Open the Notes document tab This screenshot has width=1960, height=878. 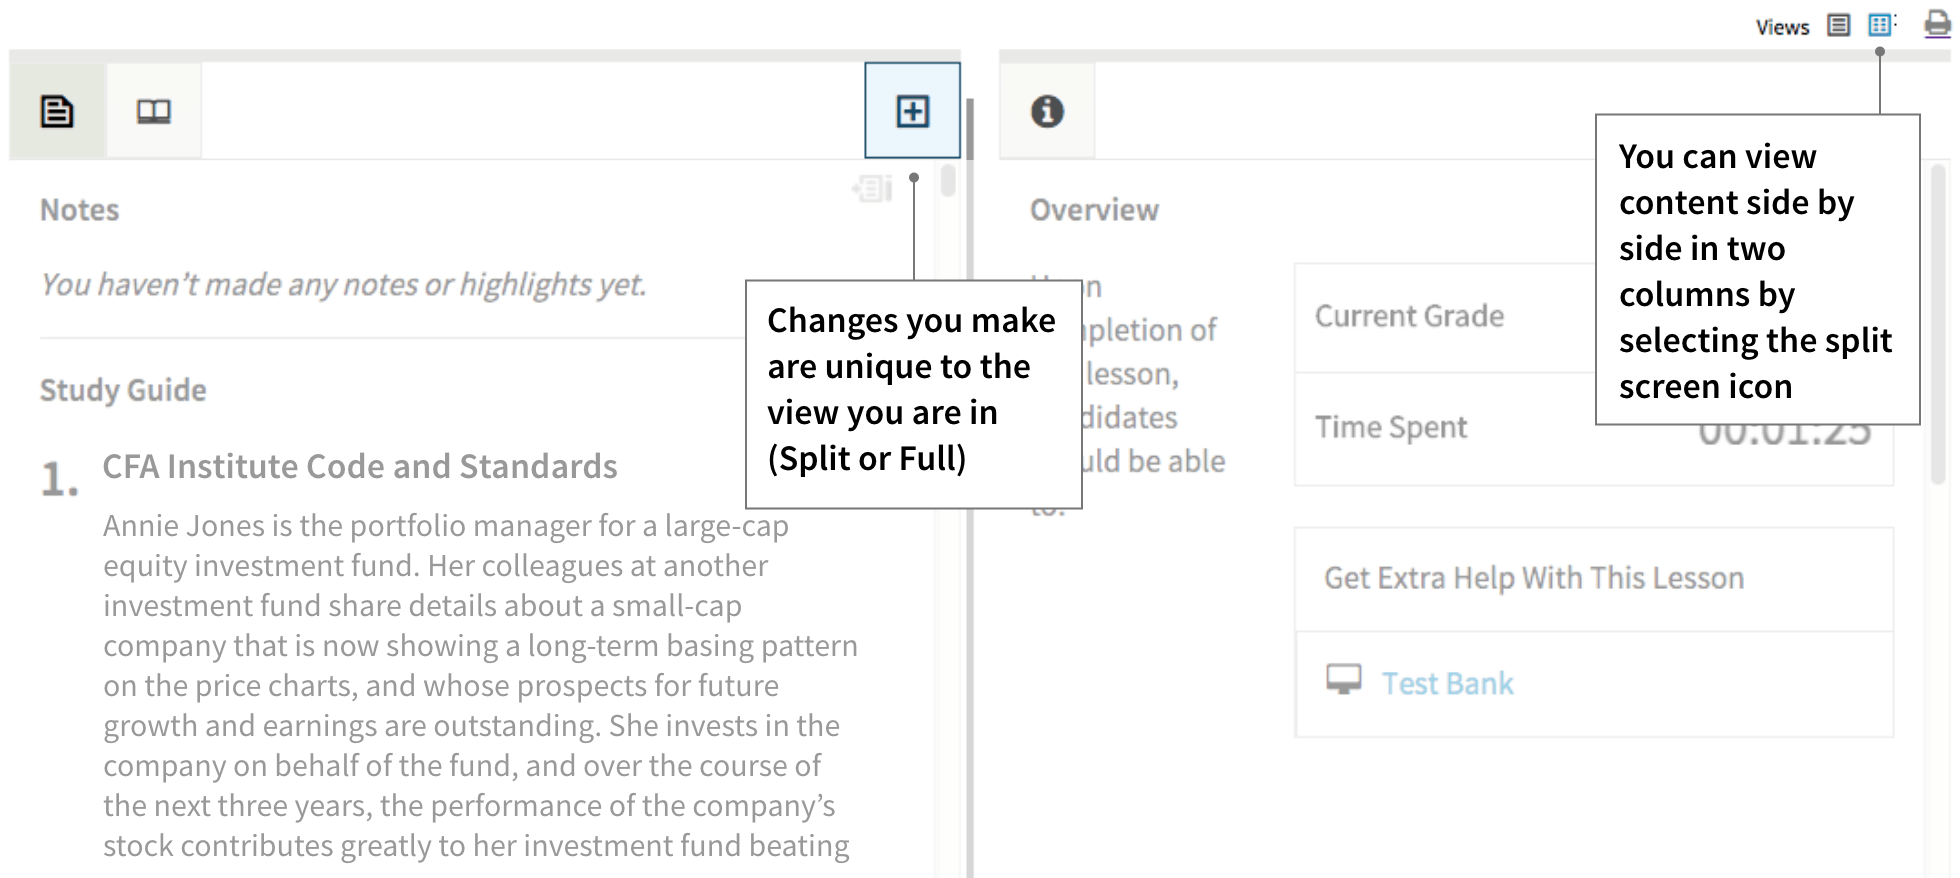[x=57, y=111]
